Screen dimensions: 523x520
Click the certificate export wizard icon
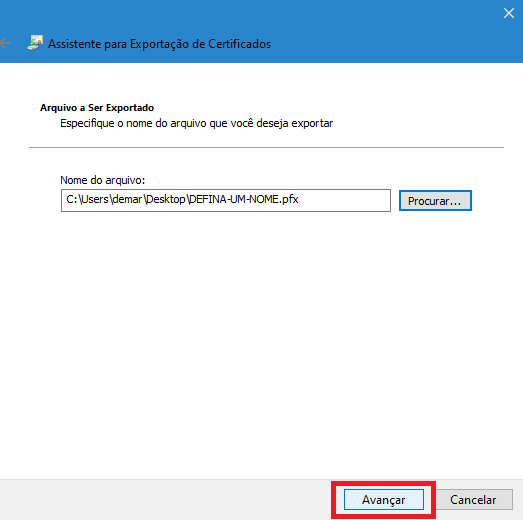[35, 43]
